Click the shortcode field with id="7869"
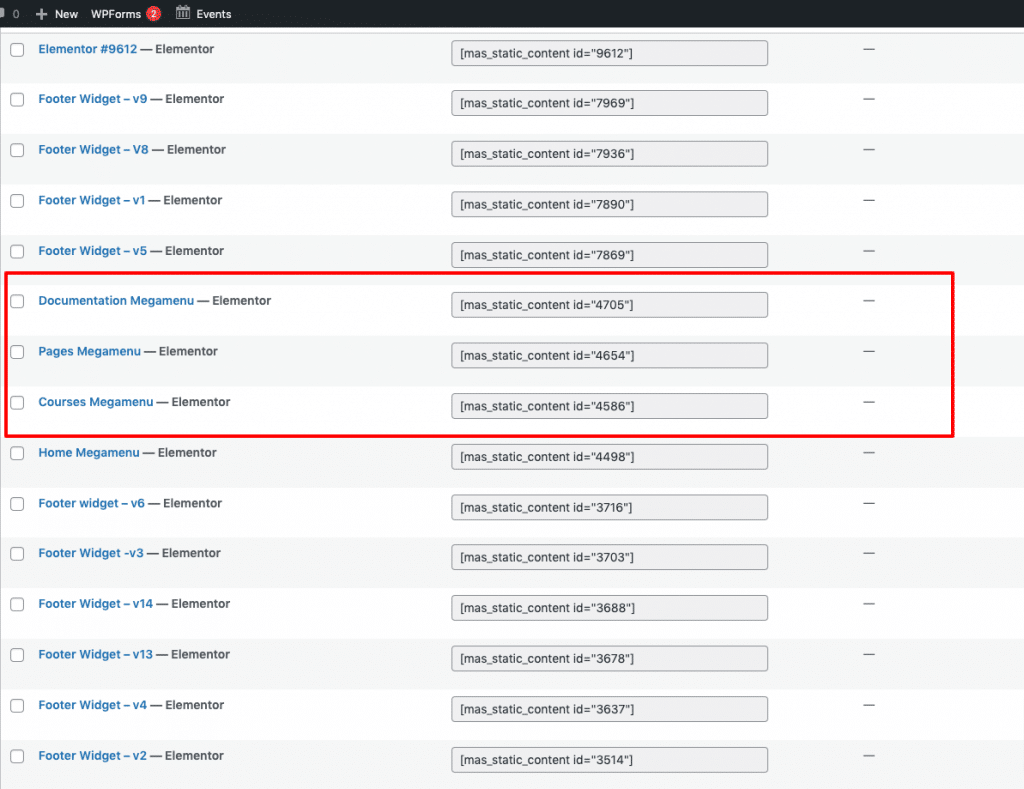This screenshot has width=1024, height=789. point(609,255)
